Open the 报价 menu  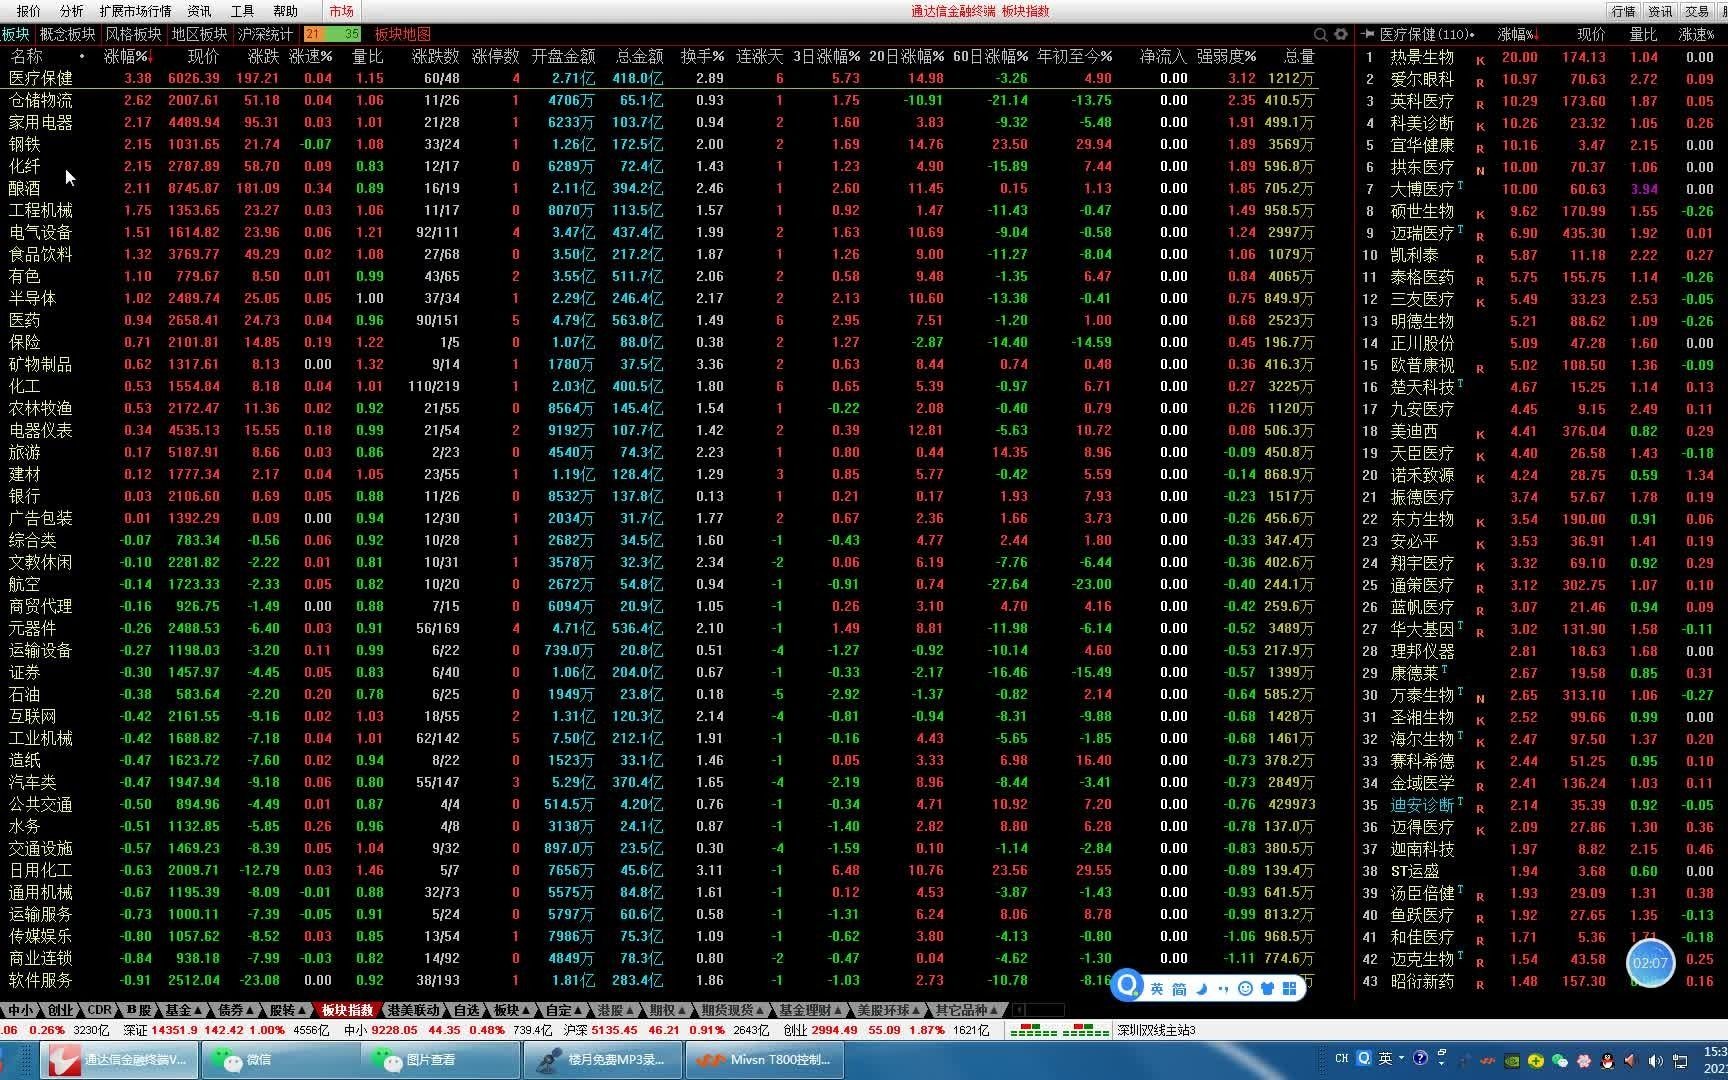coord(29,11)
